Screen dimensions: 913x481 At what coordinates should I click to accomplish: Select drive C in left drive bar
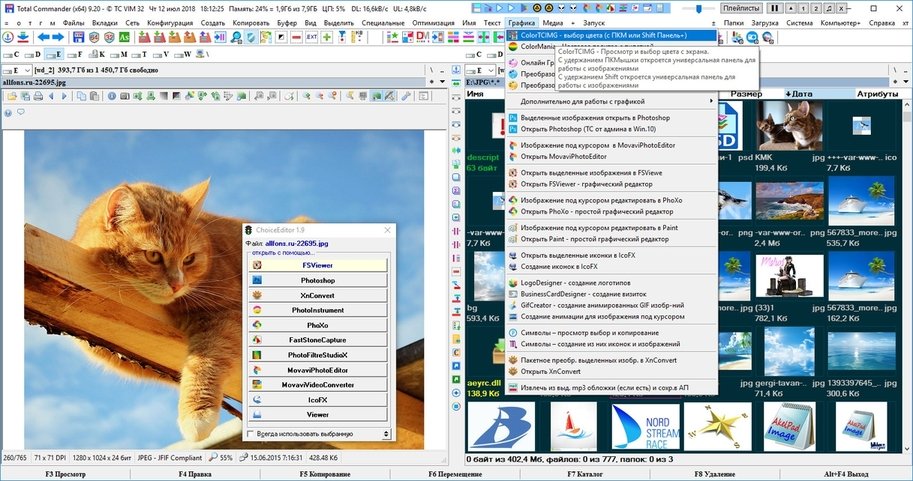11,54
